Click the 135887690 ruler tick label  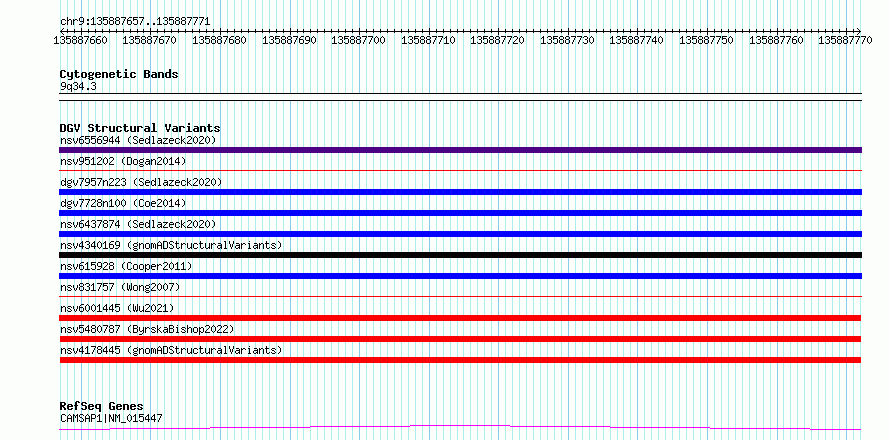point(289,40)
